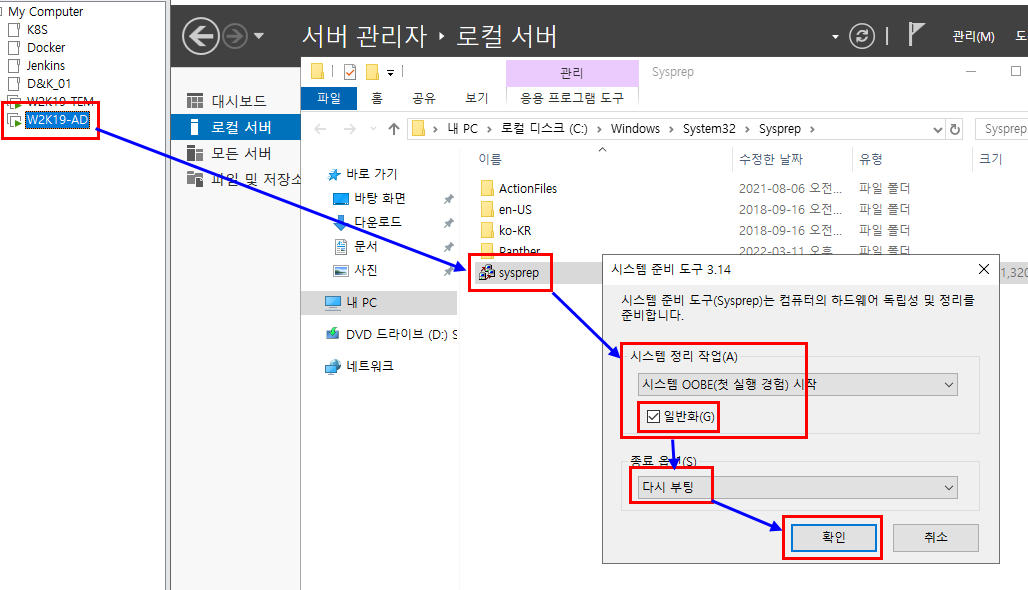Click the Explorer back navigation arrow
This screenshot has width=1028, height=590.
point(320,129)
